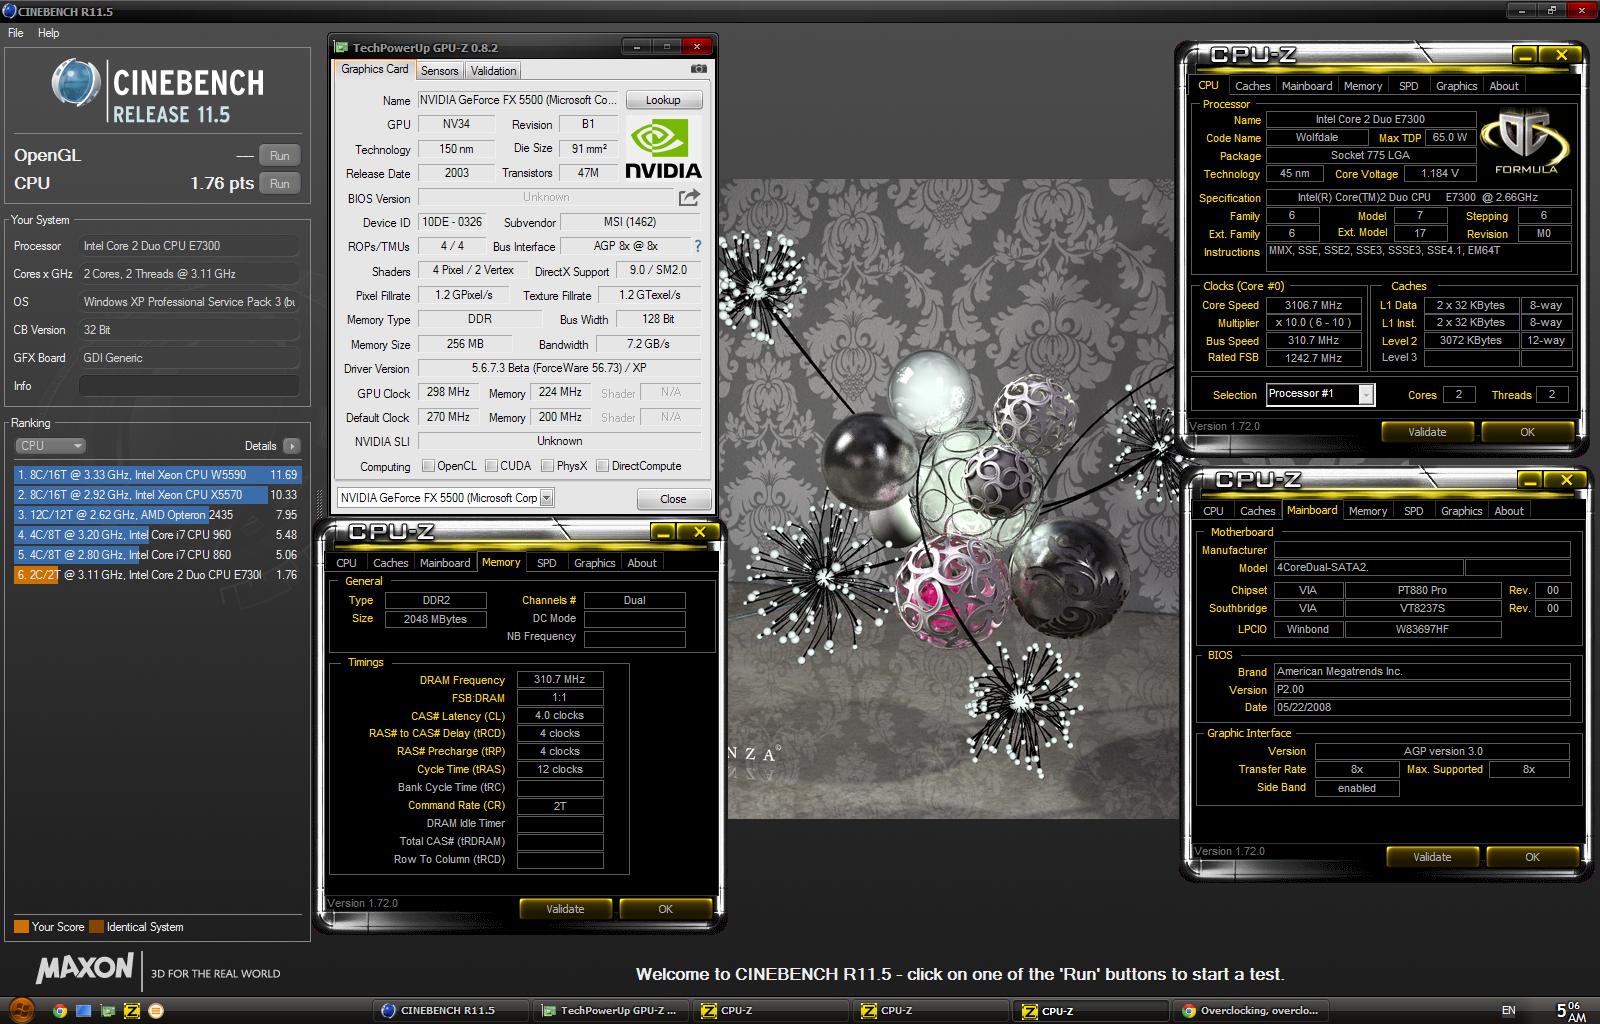This screenshot has height=1024, width=1600.
Task: Click the Cinebench title bar icon
Action: pos(9,11)
